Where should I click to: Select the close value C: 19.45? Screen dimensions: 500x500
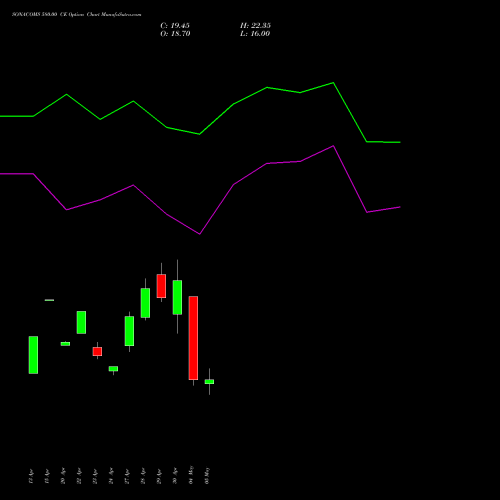[175, 26]
